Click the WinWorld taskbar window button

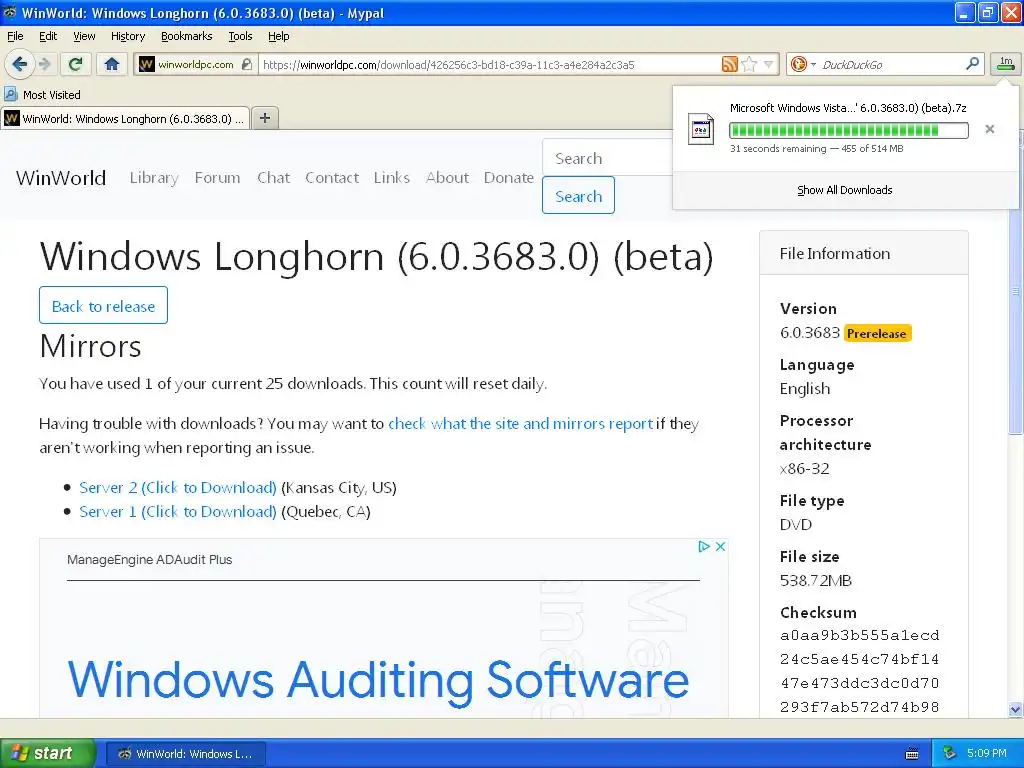click(x=185, y=754)
